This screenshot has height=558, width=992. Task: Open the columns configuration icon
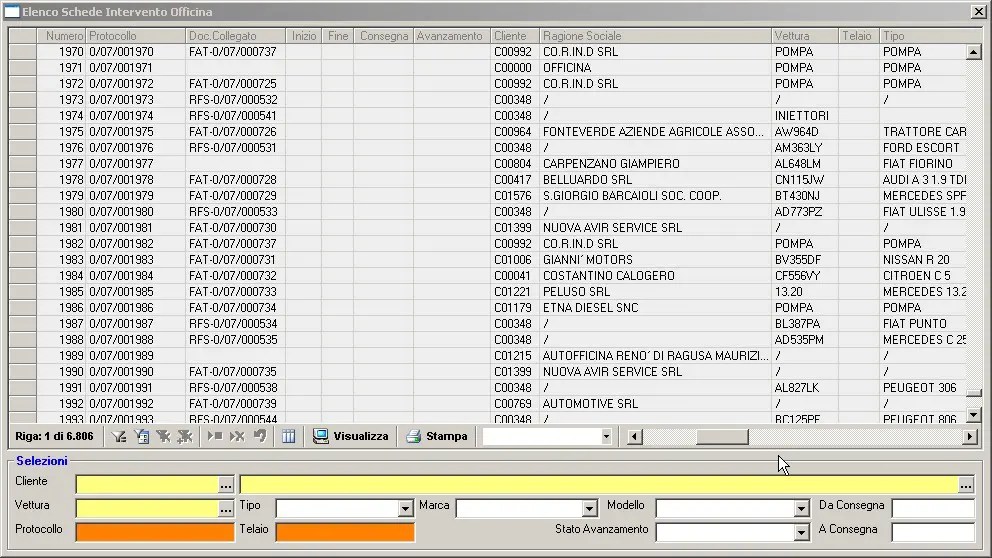pos(288,437)
